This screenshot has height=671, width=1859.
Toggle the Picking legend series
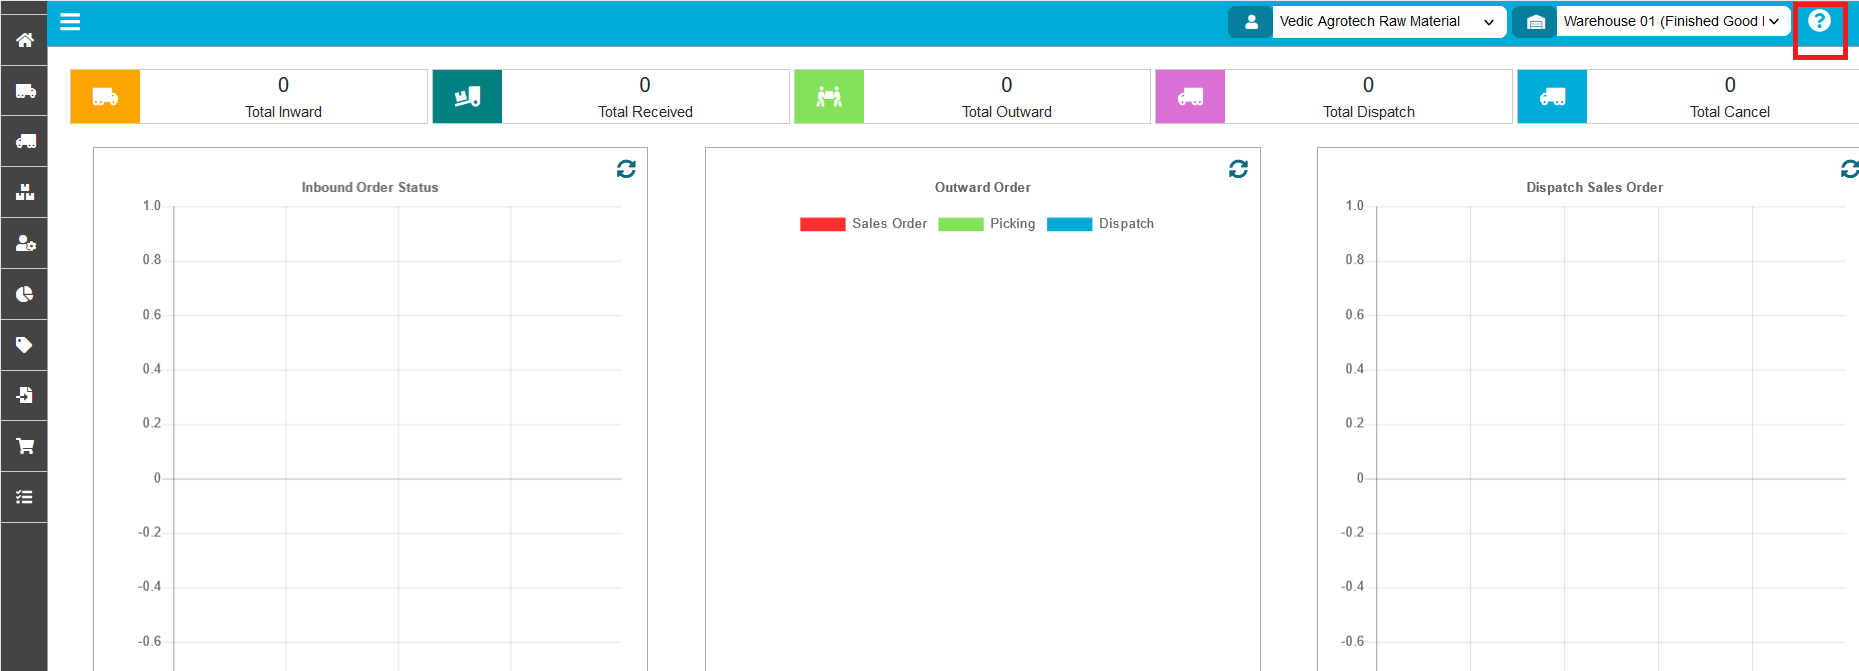click(987, 224)
